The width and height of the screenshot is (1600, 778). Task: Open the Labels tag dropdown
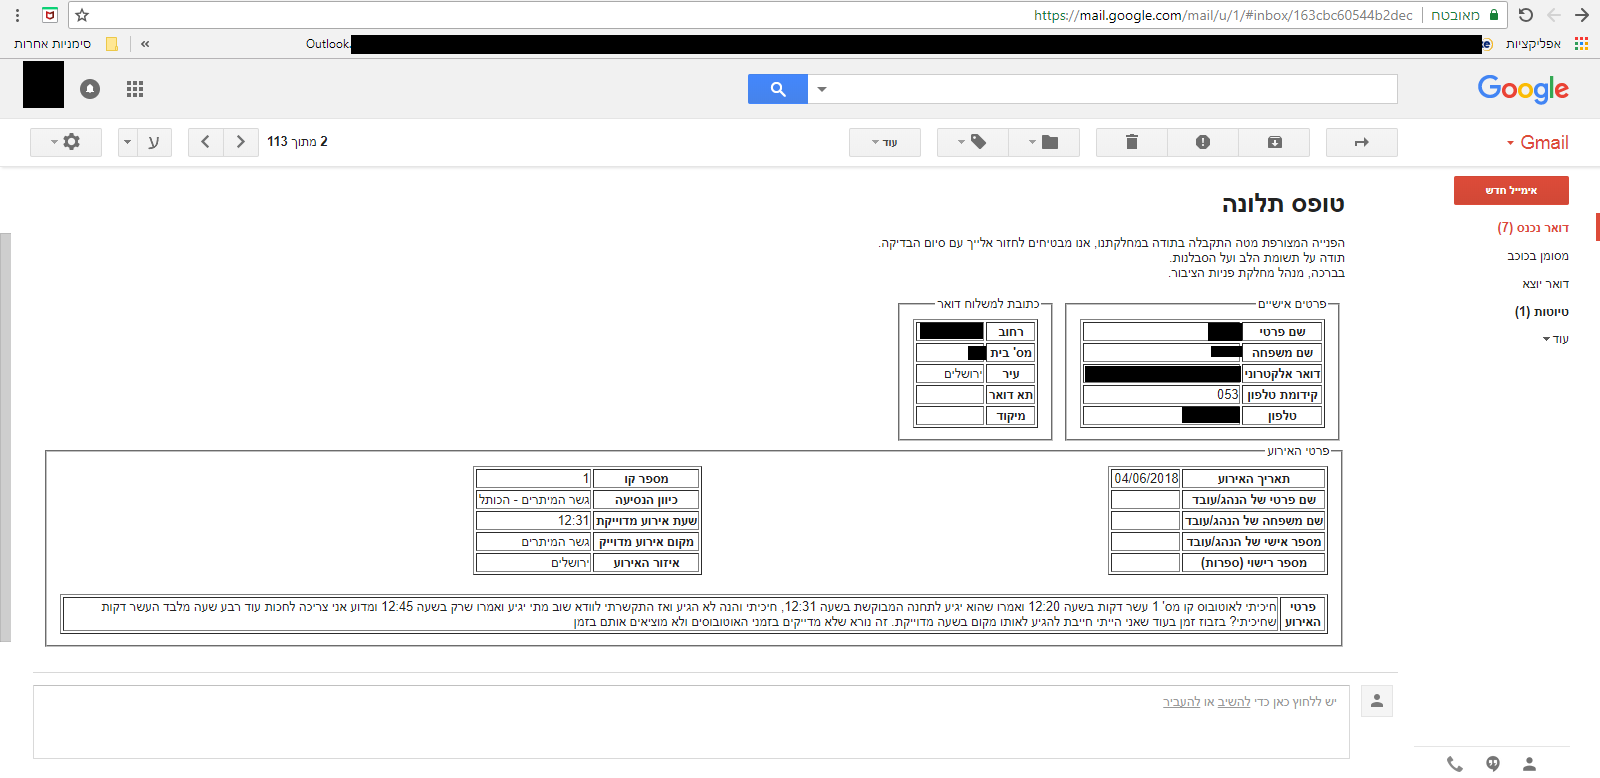pyautogui.click(x=973, y=142)
